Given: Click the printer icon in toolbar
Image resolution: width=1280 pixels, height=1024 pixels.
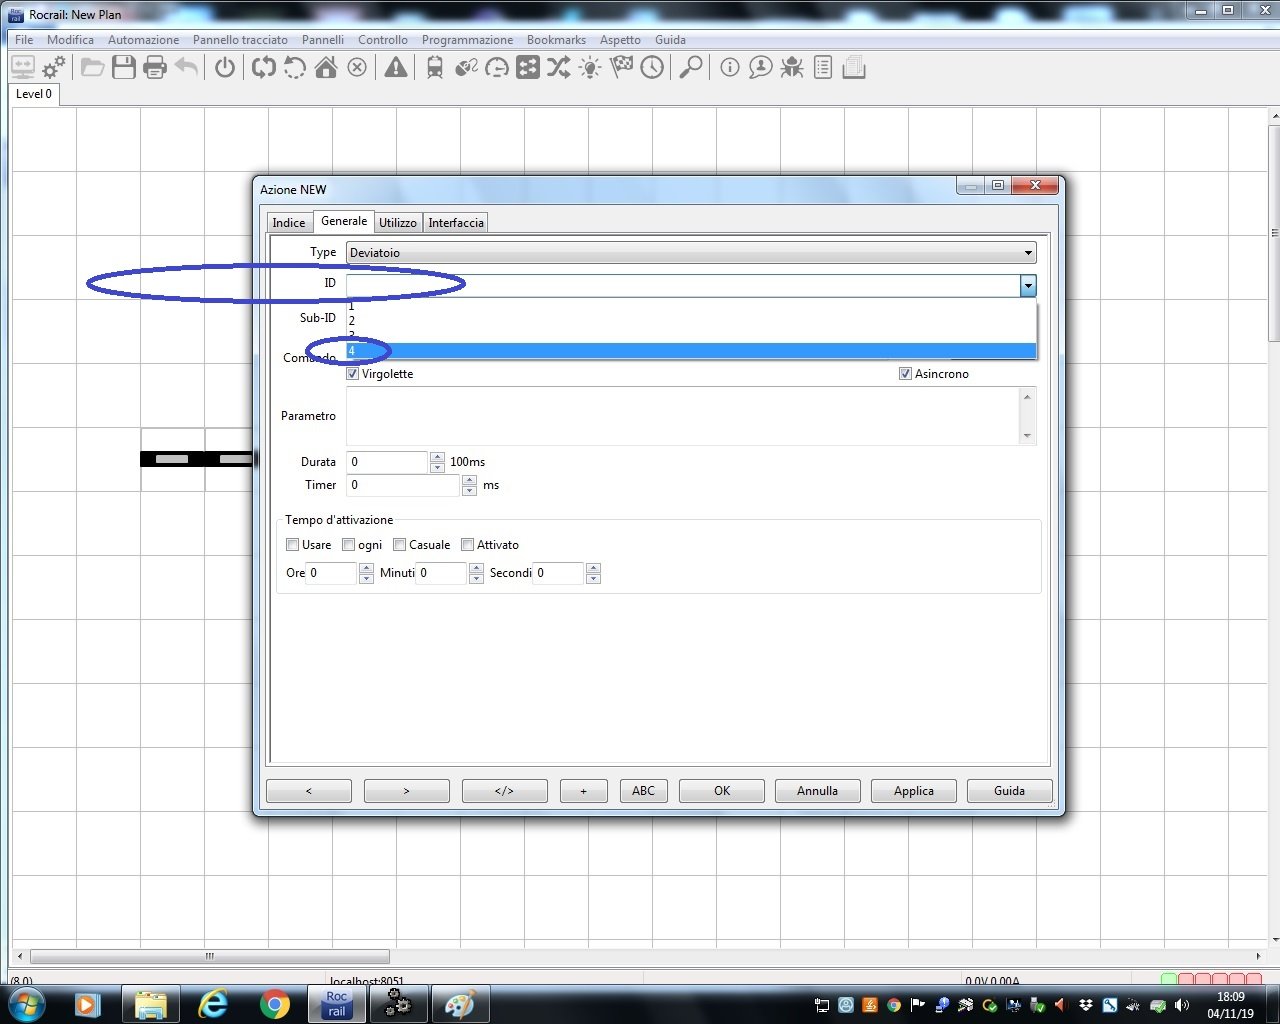Looking at the screenshot, I should point(155,68).
